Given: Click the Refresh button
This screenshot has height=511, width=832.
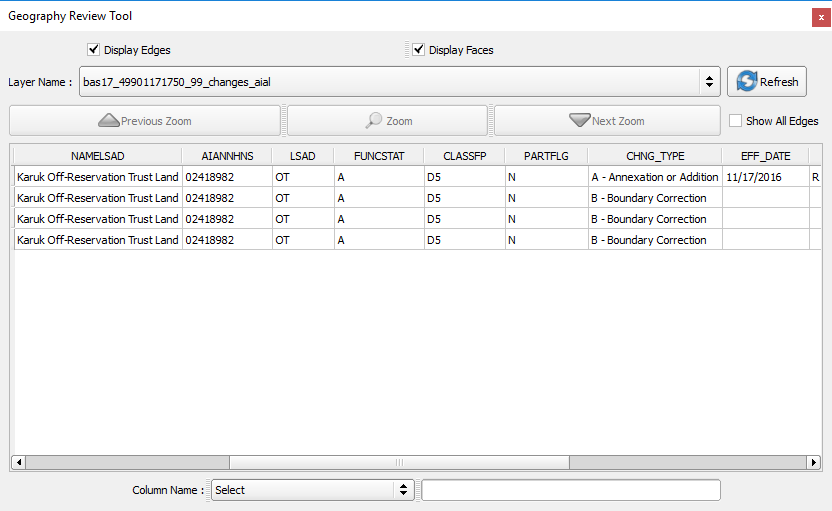Looking at the screenshot, I should pos(766,82).
